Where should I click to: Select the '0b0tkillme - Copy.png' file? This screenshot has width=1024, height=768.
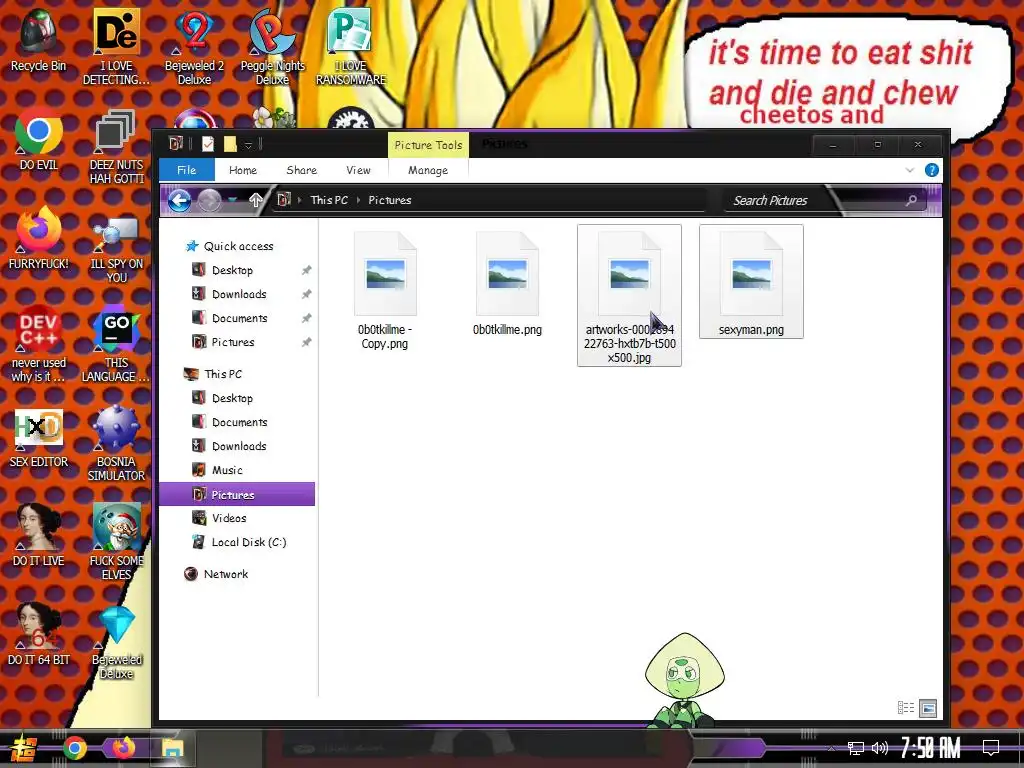tap(385, 290)
